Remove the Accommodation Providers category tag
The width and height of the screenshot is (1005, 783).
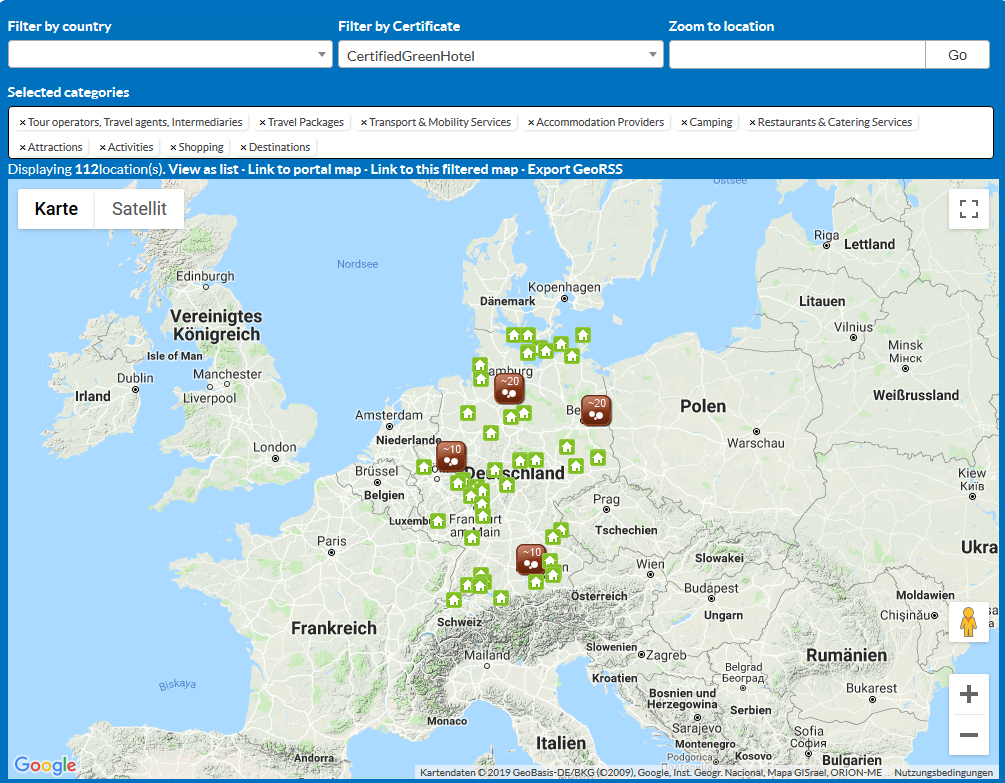tap(531, 122)
